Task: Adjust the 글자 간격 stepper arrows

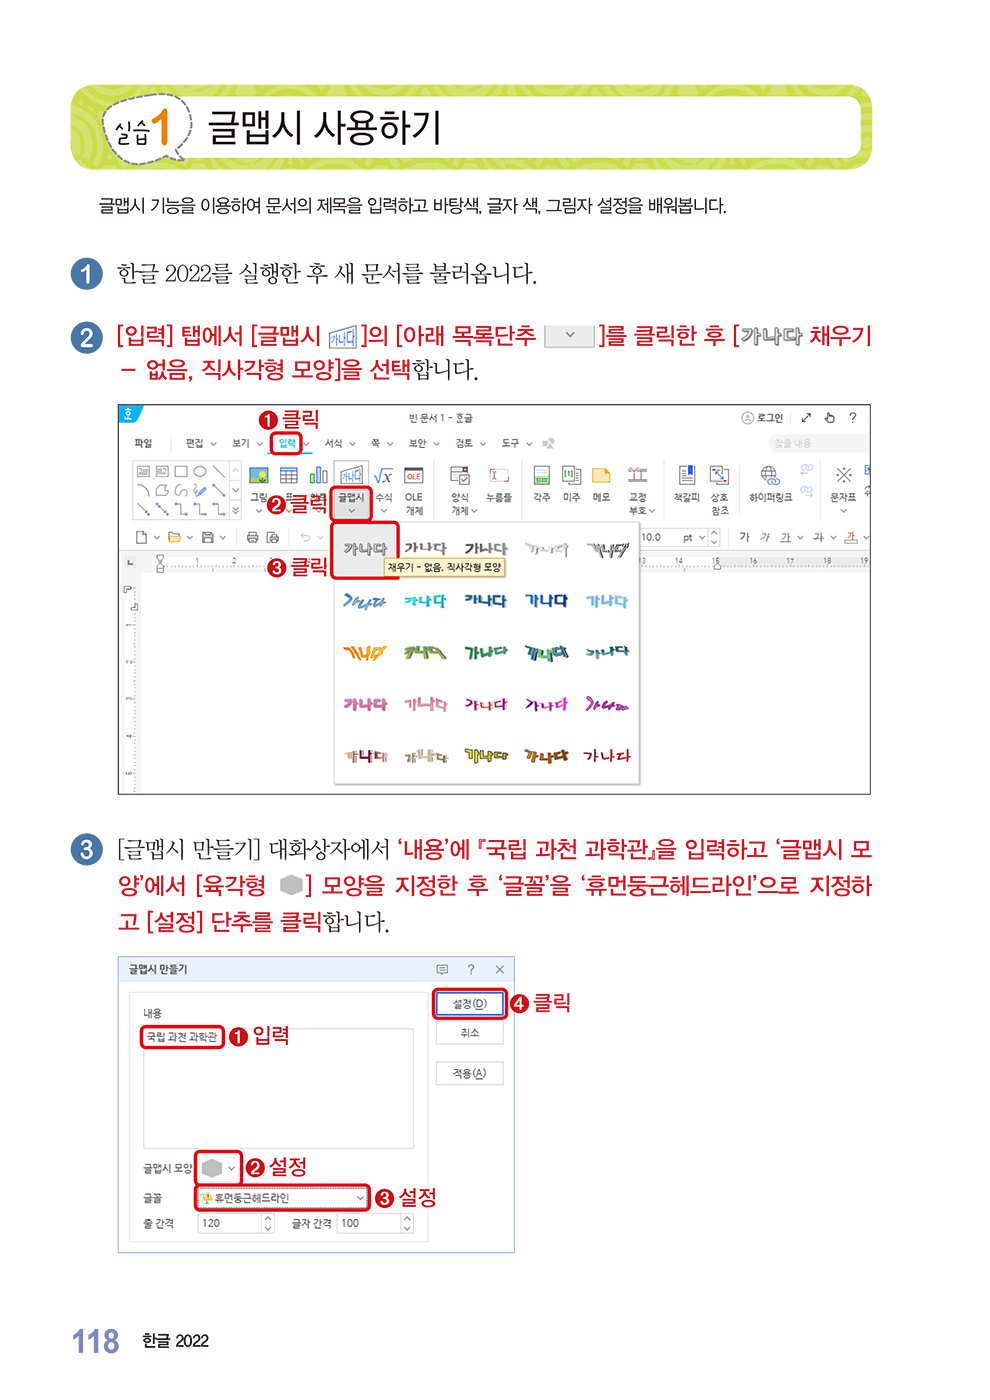Action: coord(407,1223)
